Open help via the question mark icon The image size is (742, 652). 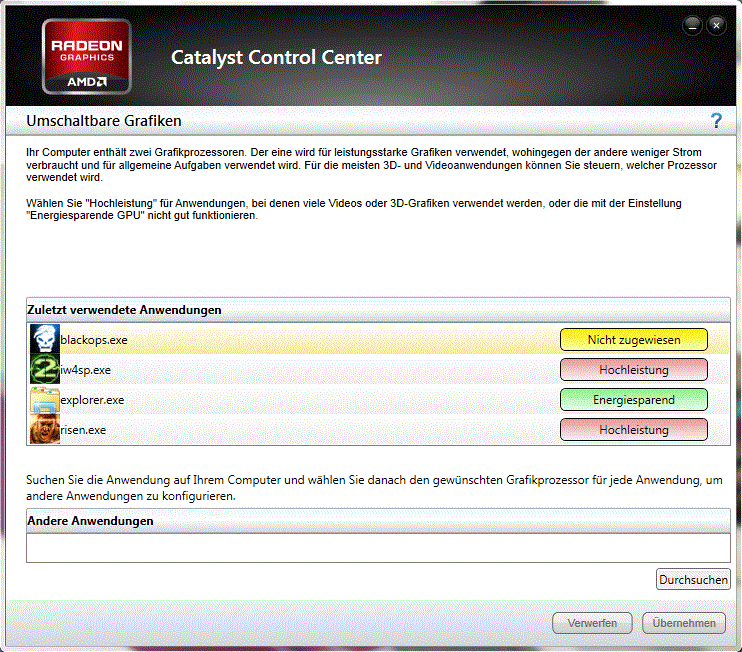pyautogui.click(x=716, y=121)
